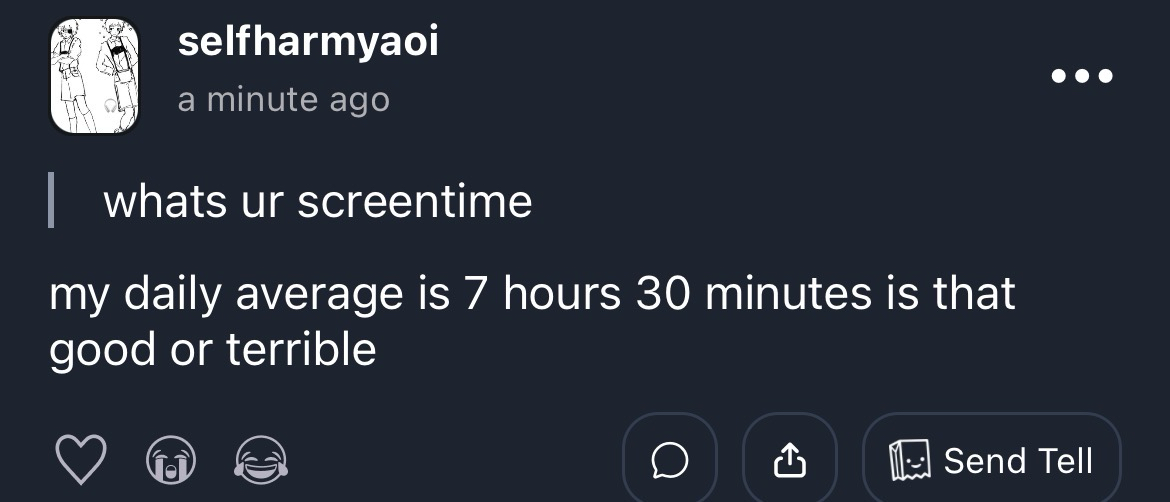
Task: React with the crying face emoji
Action: coord(170,461)
